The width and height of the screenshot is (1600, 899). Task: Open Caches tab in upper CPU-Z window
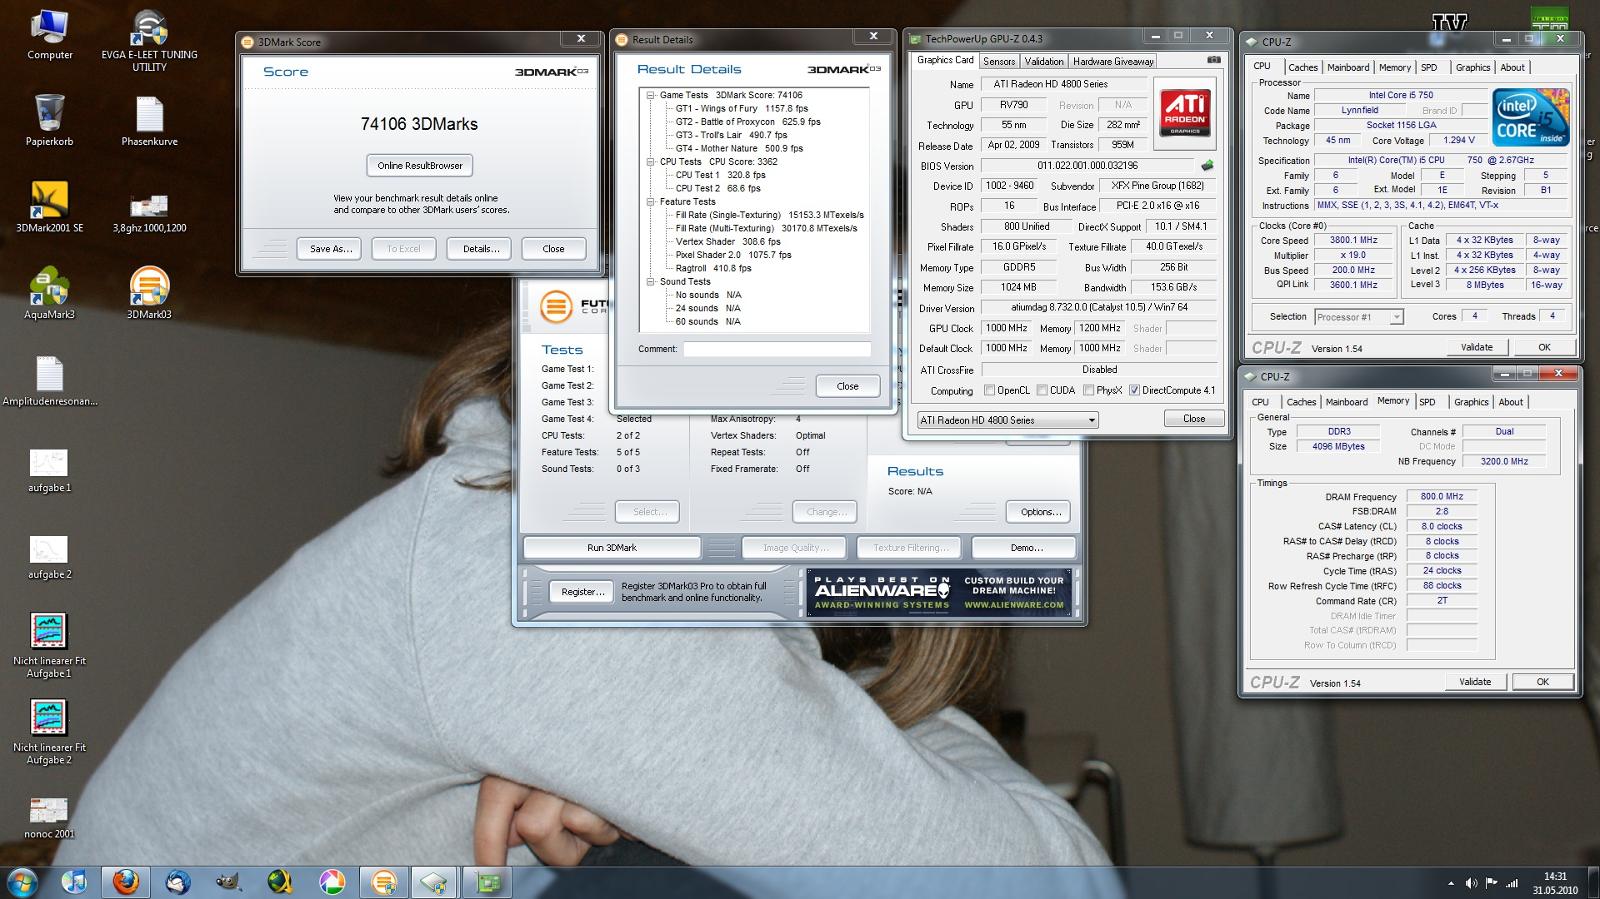pyautogui.click(x=1302, y=67)
